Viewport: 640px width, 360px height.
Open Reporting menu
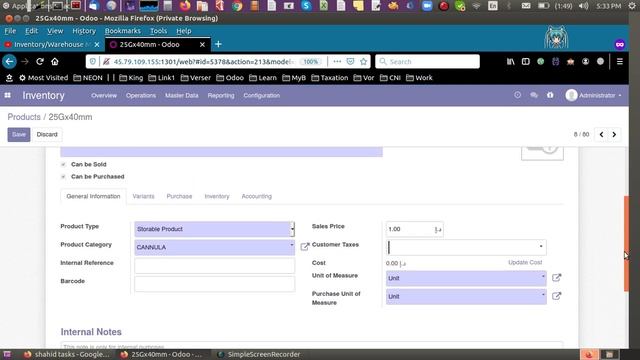pos(221,96)
